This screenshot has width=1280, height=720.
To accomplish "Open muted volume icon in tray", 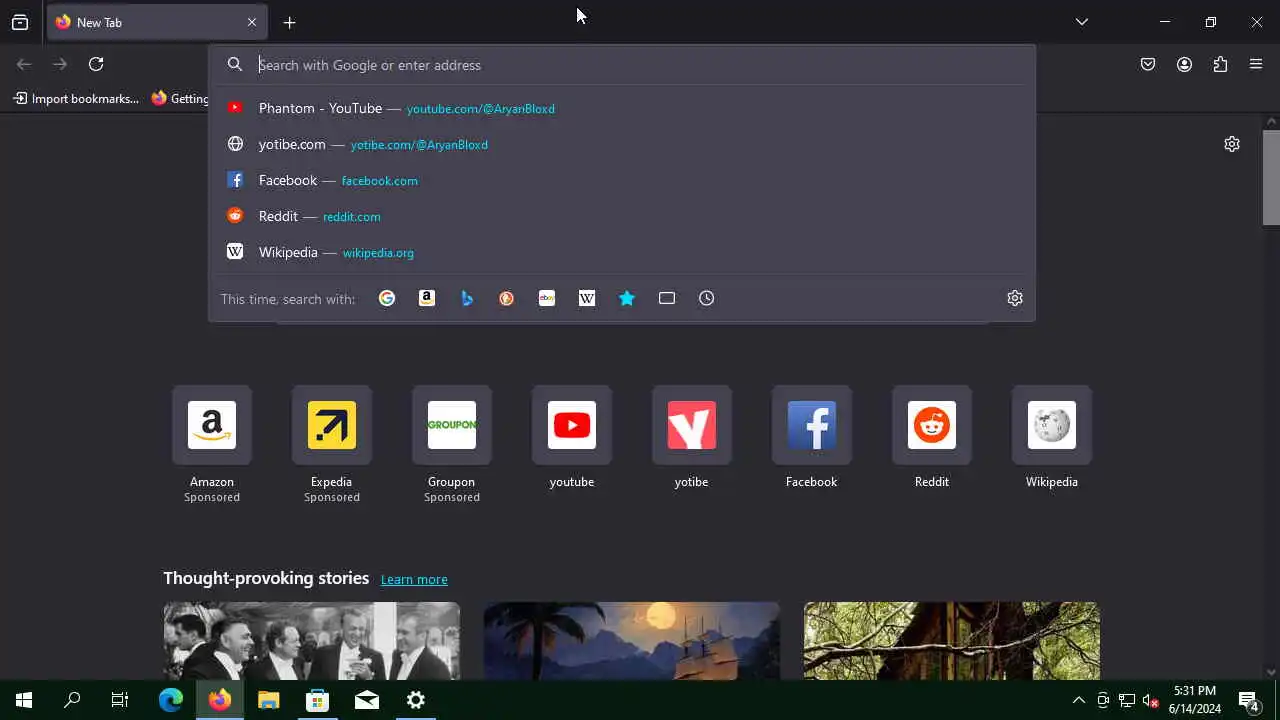I will (1150, 700).
